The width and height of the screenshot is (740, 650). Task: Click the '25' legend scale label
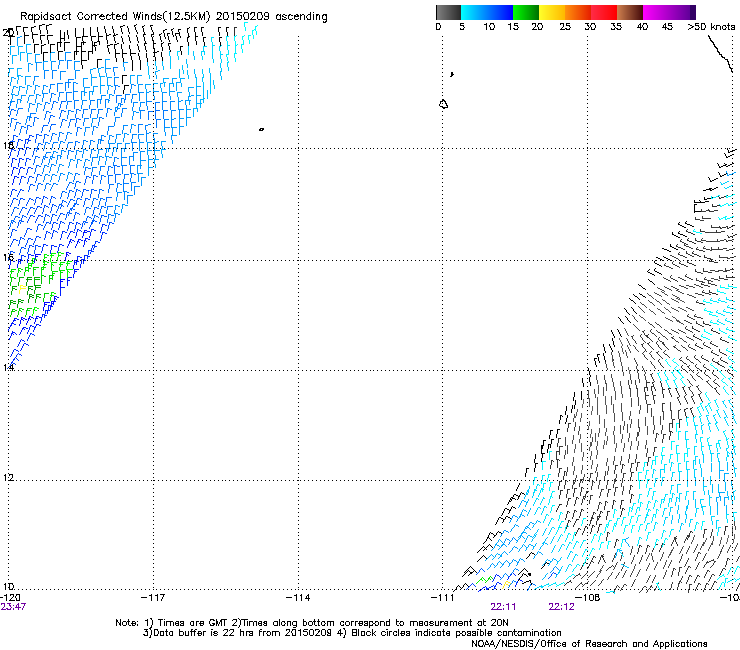(565, 27)
